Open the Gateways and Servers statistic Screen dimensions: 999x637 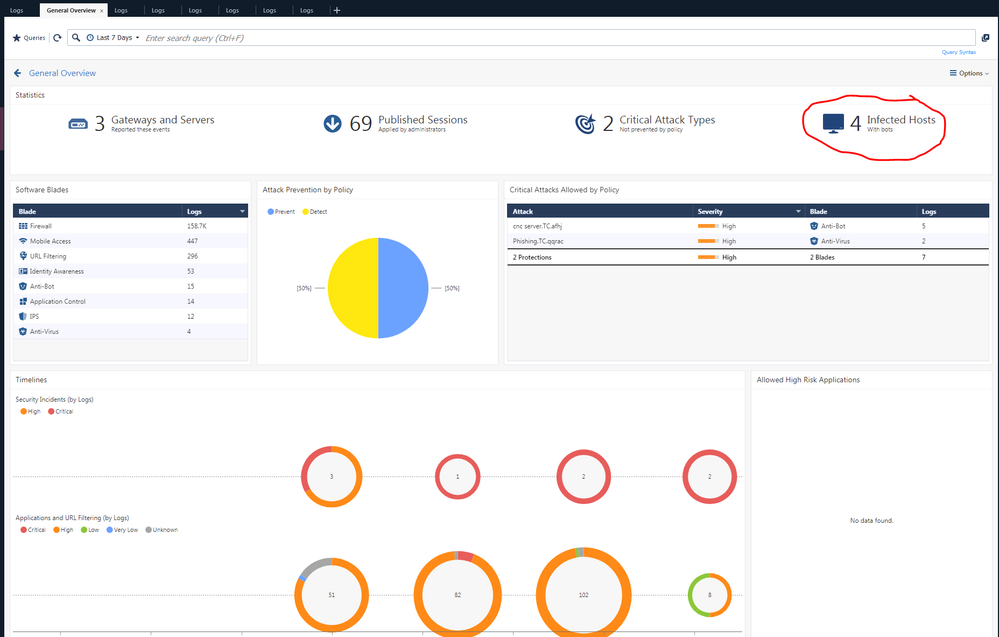coord(141,124)
